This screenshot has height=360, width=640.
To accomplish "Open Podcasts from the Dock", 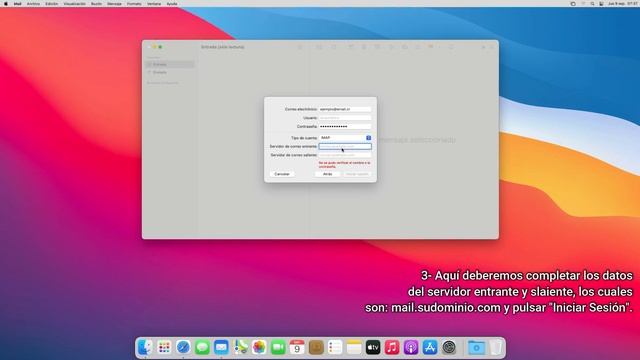I will (411, 347).
